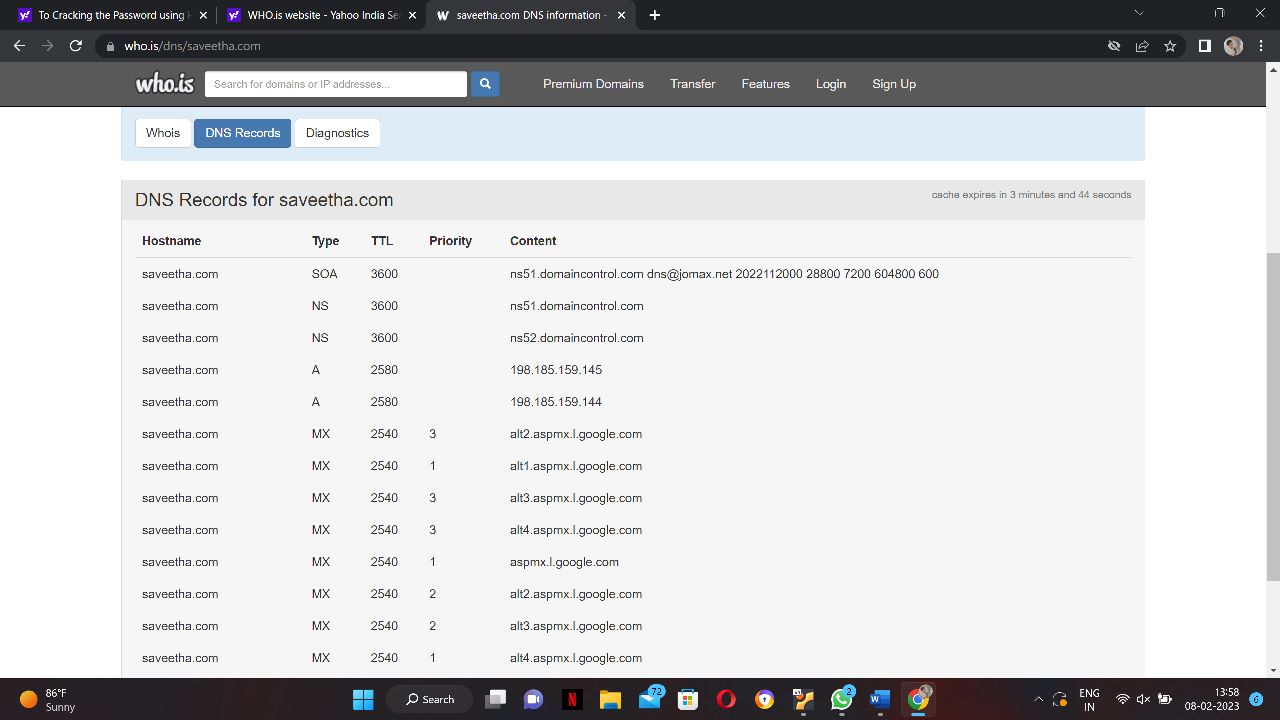Bookmark this page using the star icon
The height and width of the screenshot is (720, 1280).
[1170, 45]
